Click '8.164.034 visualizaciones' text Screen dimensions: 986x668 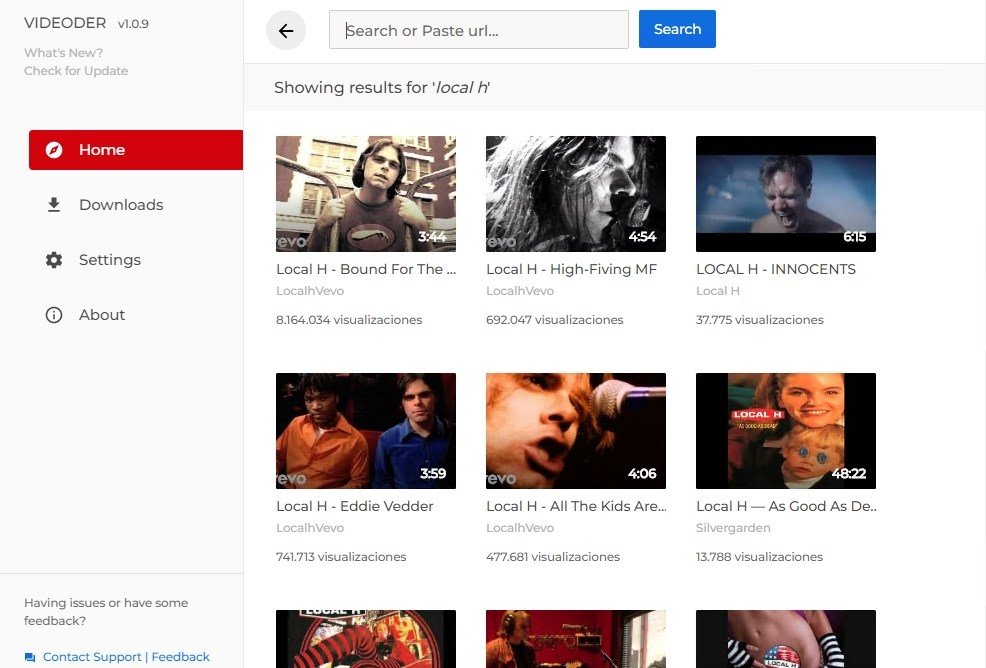coord(349,320)
